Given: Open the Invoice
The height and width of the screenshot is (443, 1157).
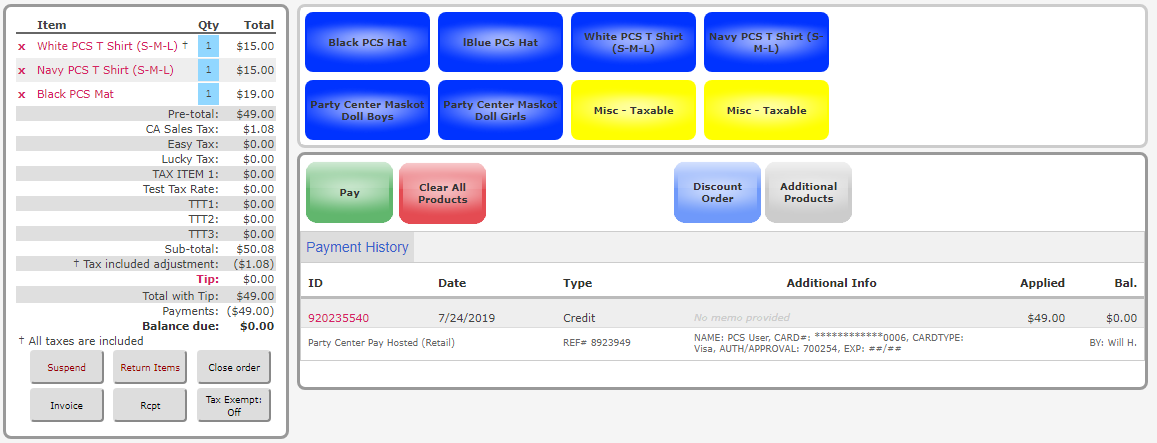Looking at the screenshot, I should click(66, 405).
